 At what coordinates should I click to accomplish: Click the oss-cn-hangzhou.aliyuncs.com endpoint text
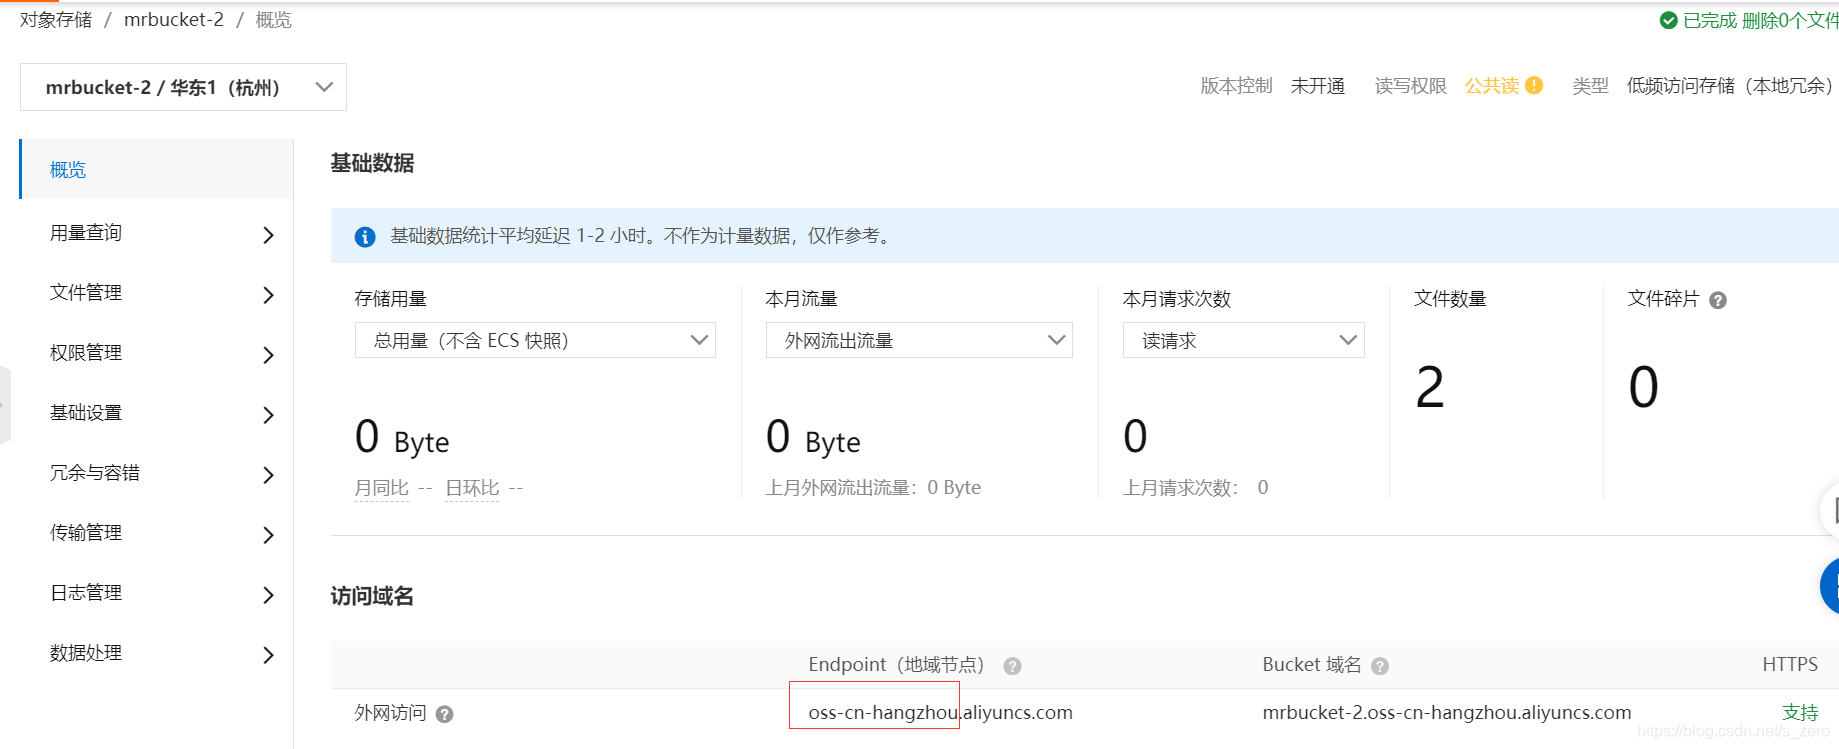[940, 712]
